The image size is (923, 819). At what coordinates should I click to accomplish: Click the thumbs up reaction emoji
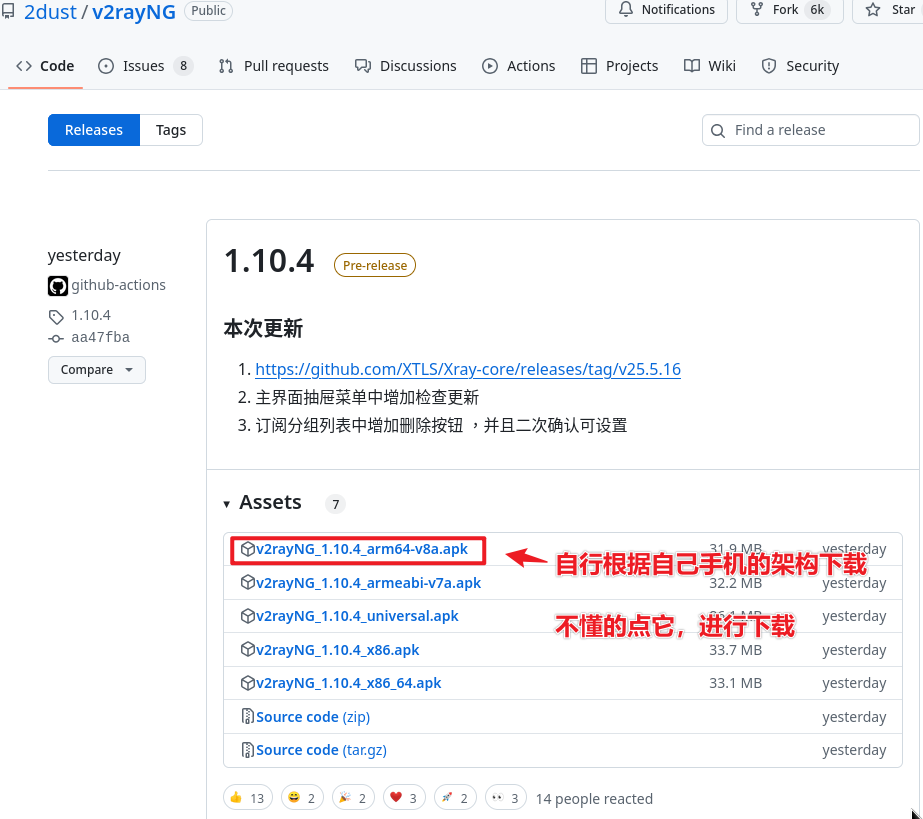click(x=236, y=798)
